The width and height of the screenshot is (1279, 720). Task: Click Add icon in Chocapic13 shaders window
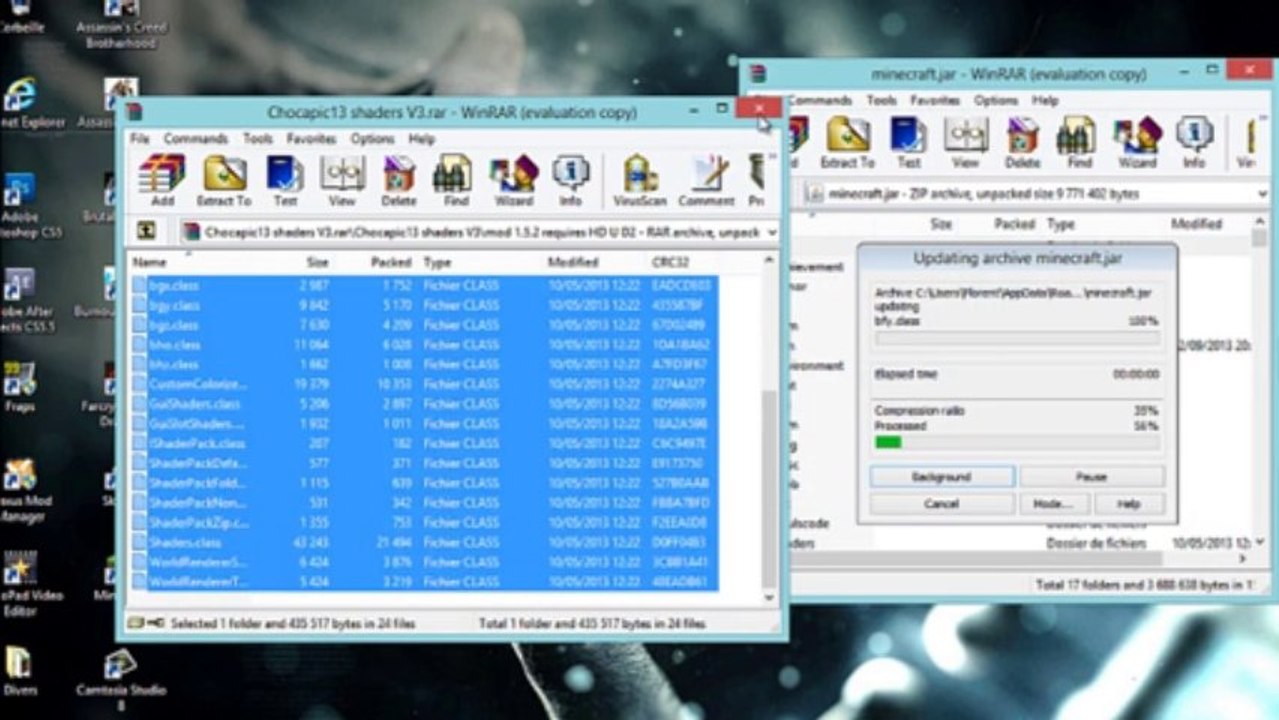(162, 180)
